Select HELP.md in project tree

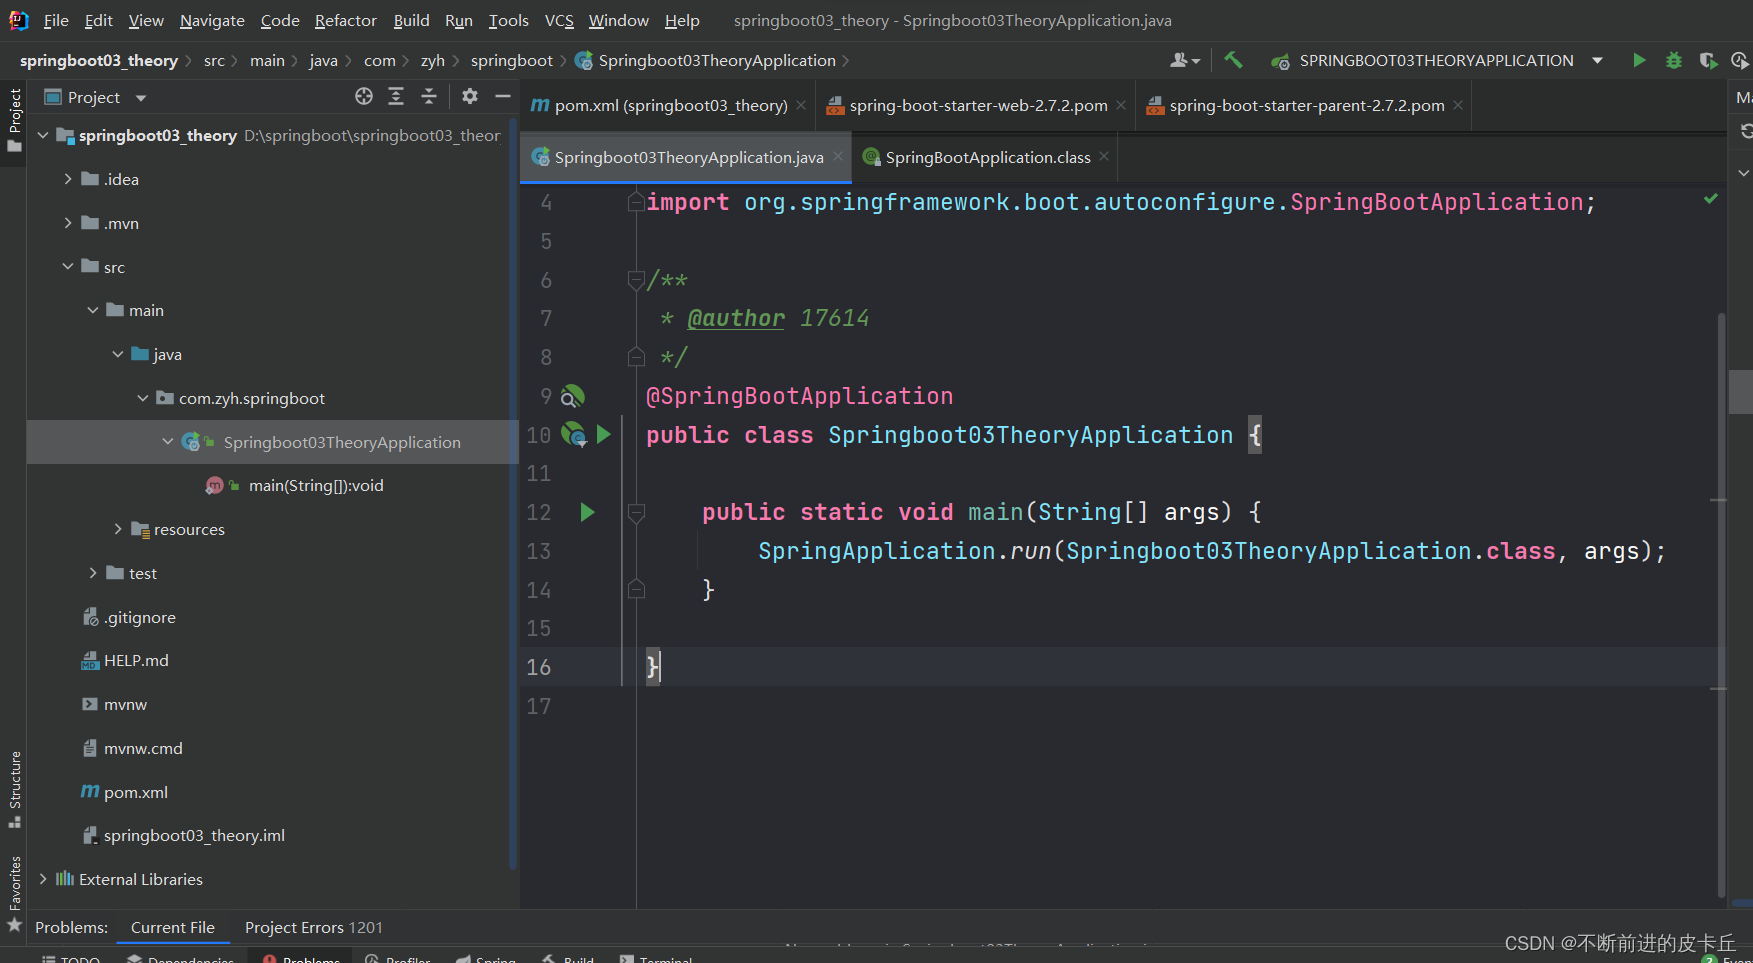pos(136,660)
